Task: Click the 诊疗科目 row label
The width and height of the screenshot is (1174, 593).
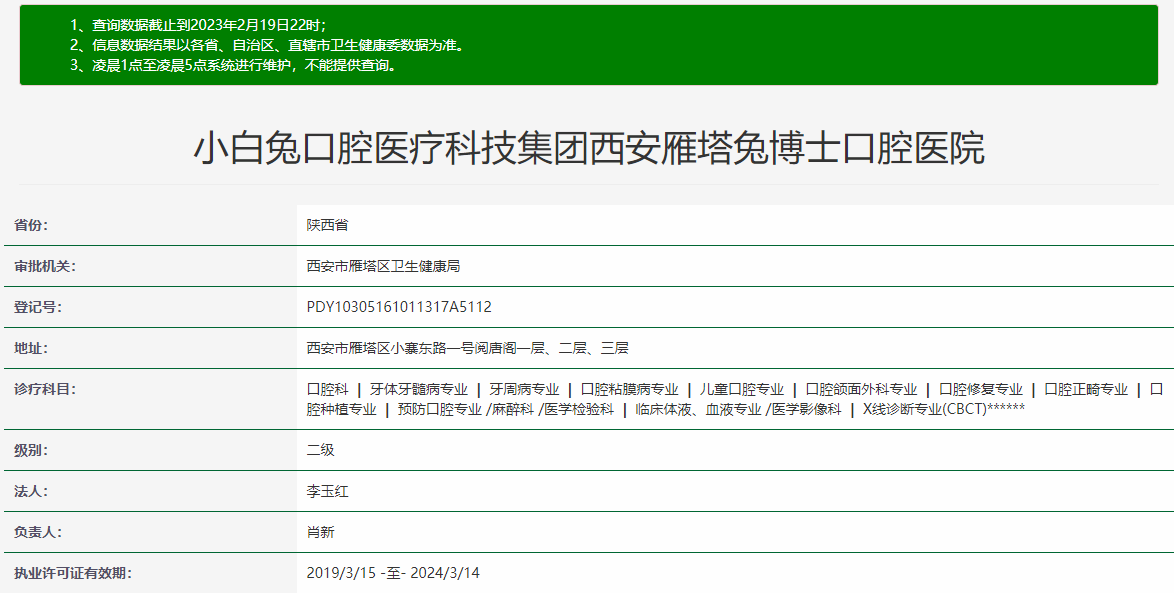Action: tap(44, 389)
